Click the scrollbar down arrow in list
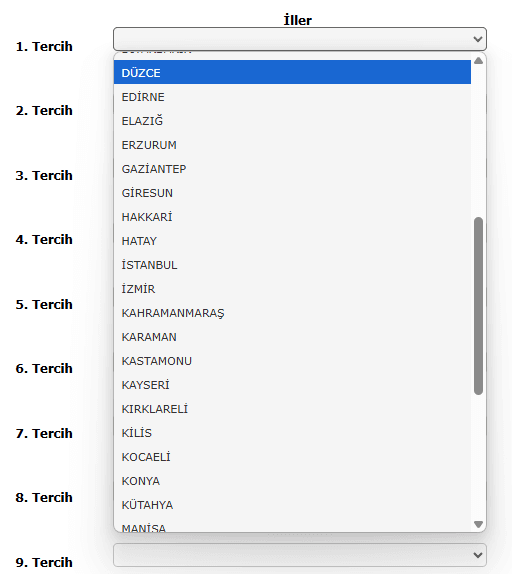512x574 pixels. (x=478, y=524)
